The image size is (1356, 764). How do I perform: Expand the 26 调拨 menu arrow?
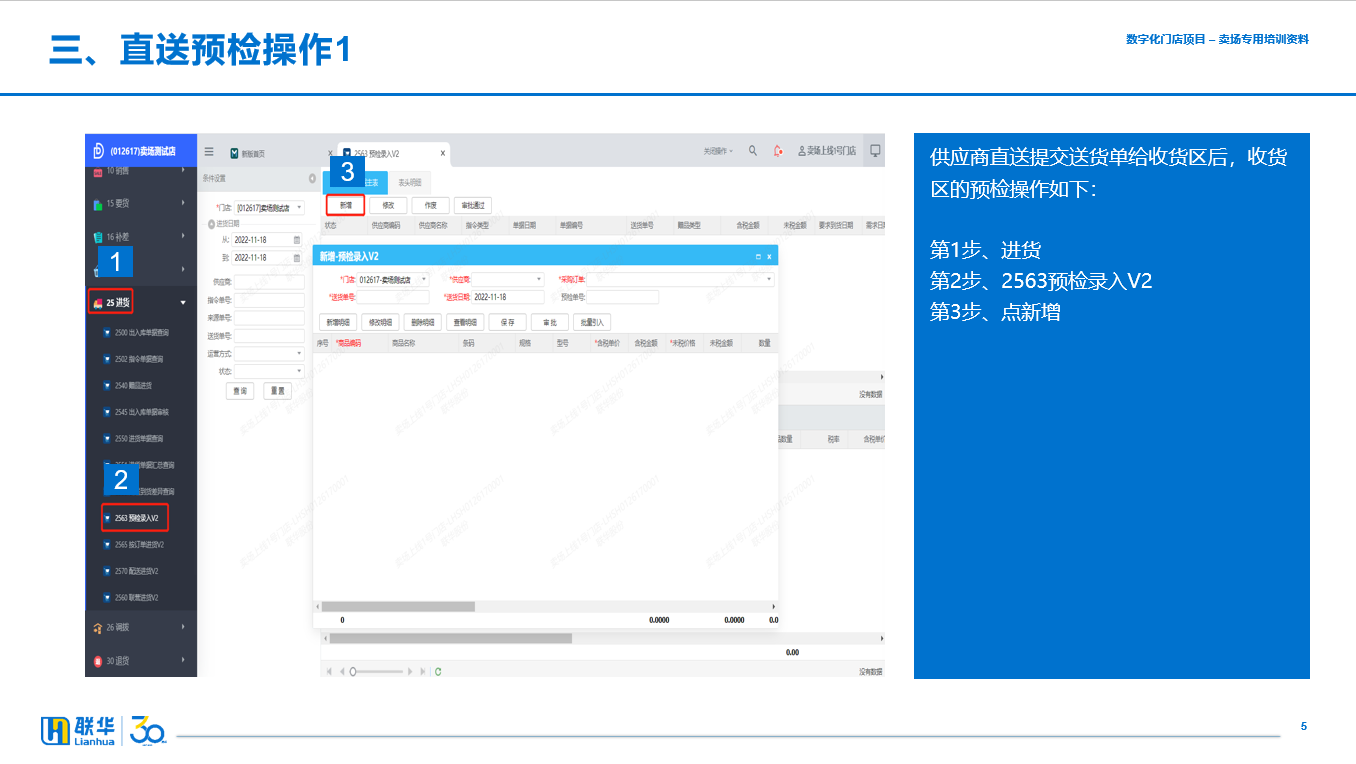pos(183,627)
